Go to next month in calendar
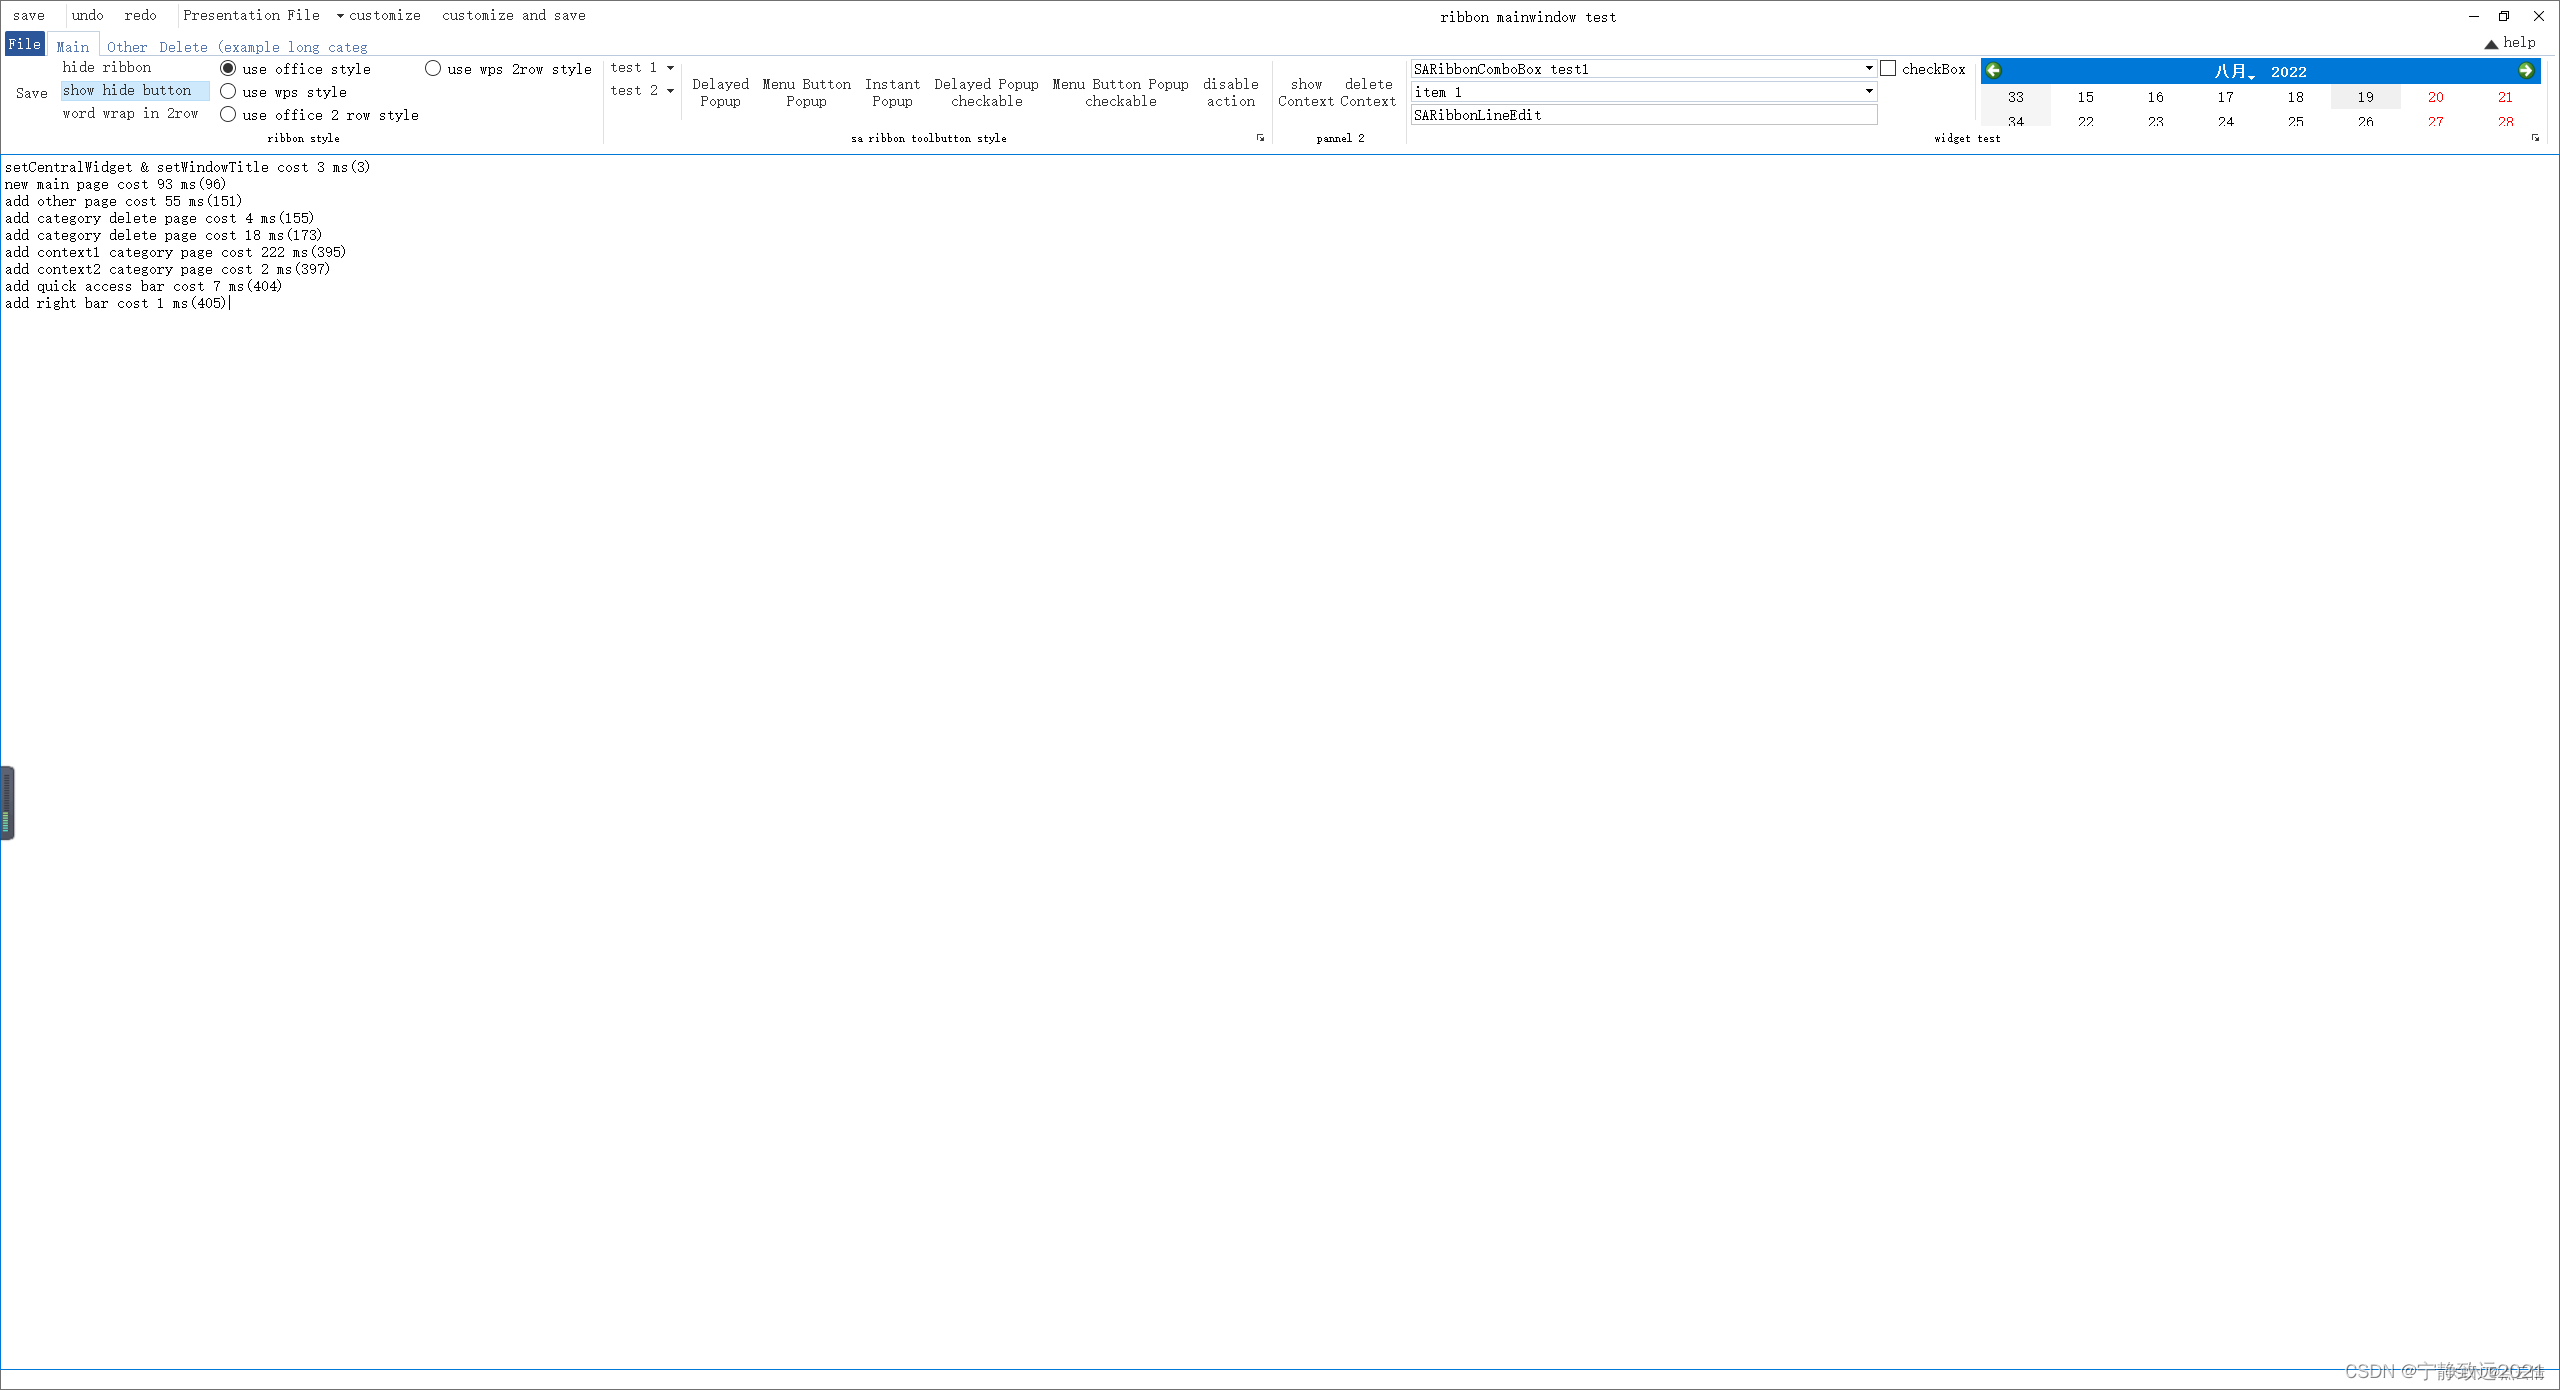 (2526, 70)
